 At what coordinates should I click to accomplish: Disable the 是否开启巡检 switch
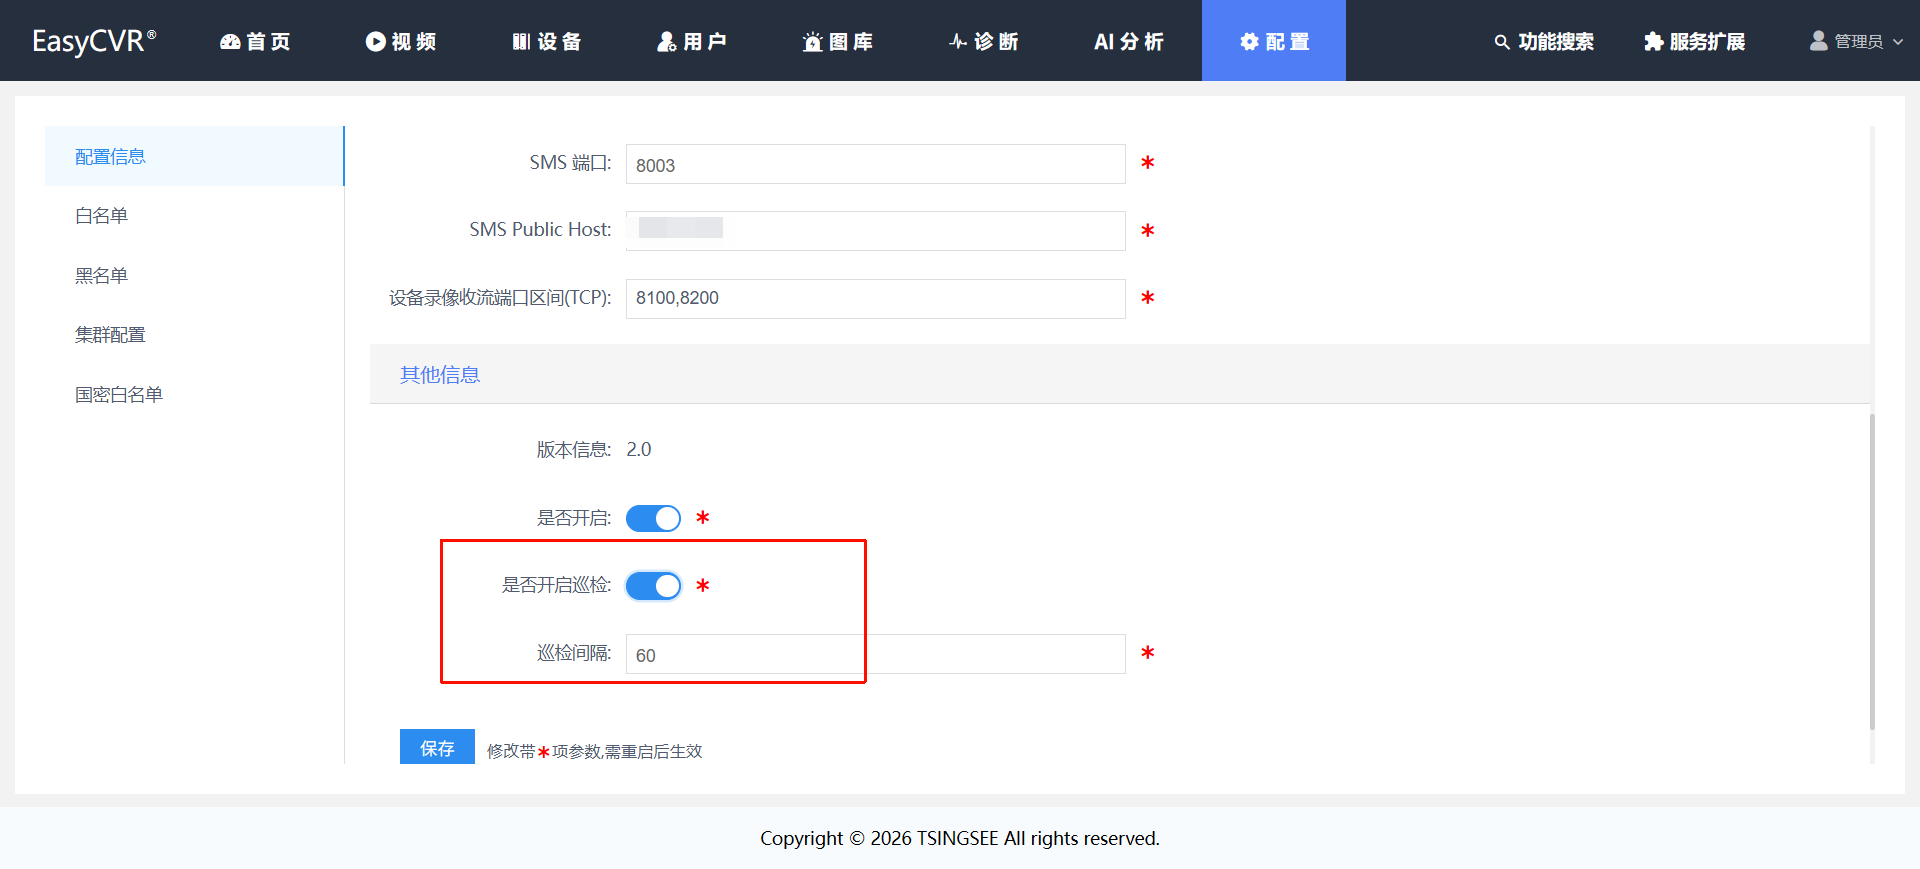click(x=653, y=586)
